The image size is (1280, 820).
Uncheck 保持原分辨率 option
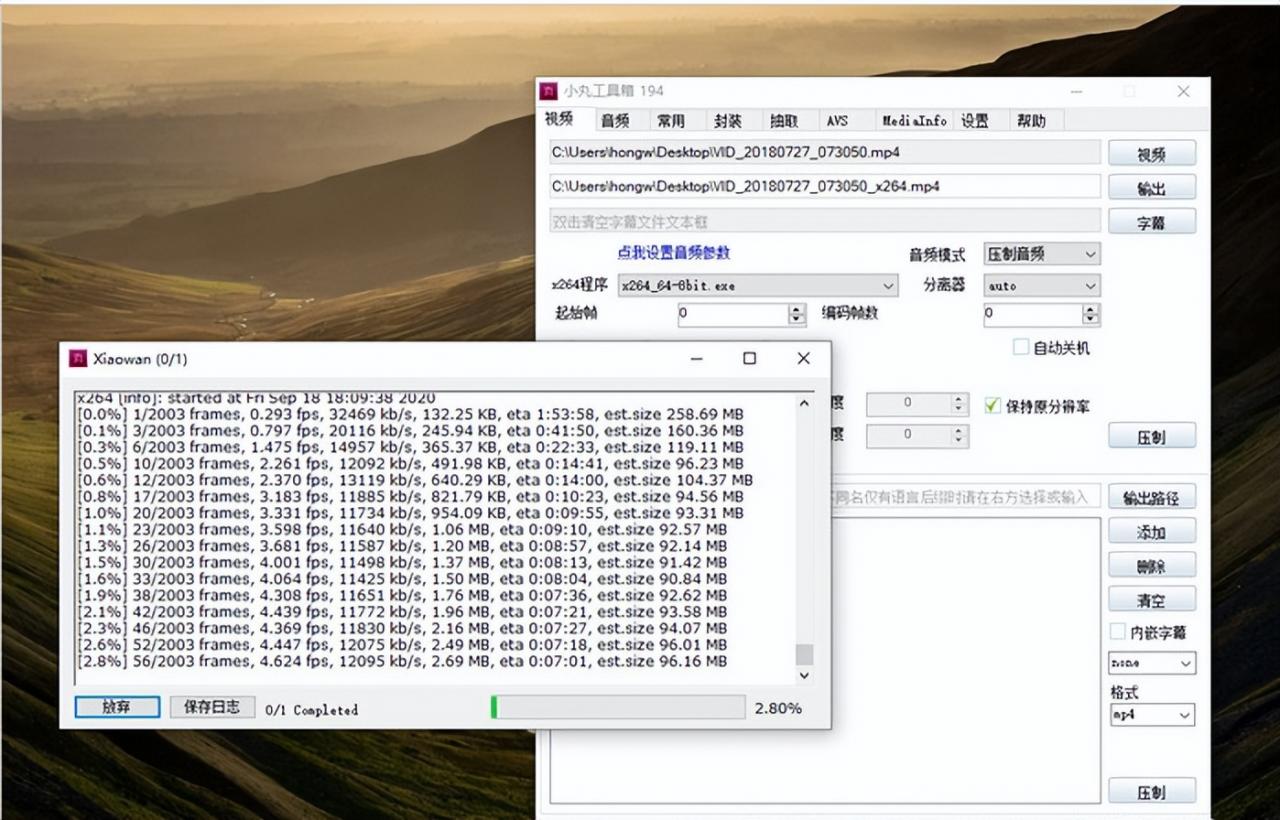pyautogui.click(x=992, y=406)
